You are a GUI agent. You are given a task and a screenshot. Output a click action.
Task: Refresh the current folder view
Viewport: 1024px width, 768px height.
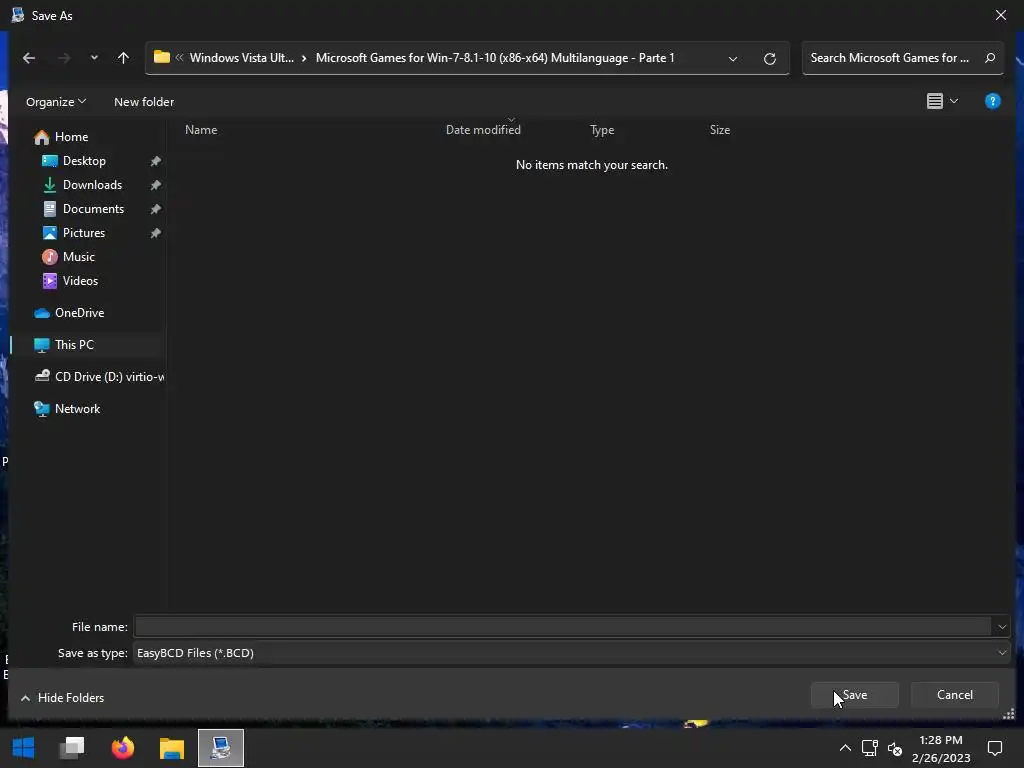point(770,59)
